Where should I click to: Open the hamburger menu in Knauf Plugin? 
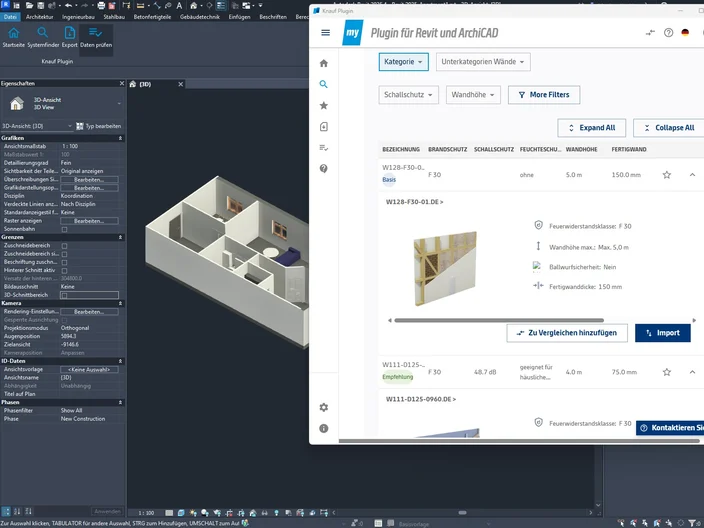(x=326, y=32)
